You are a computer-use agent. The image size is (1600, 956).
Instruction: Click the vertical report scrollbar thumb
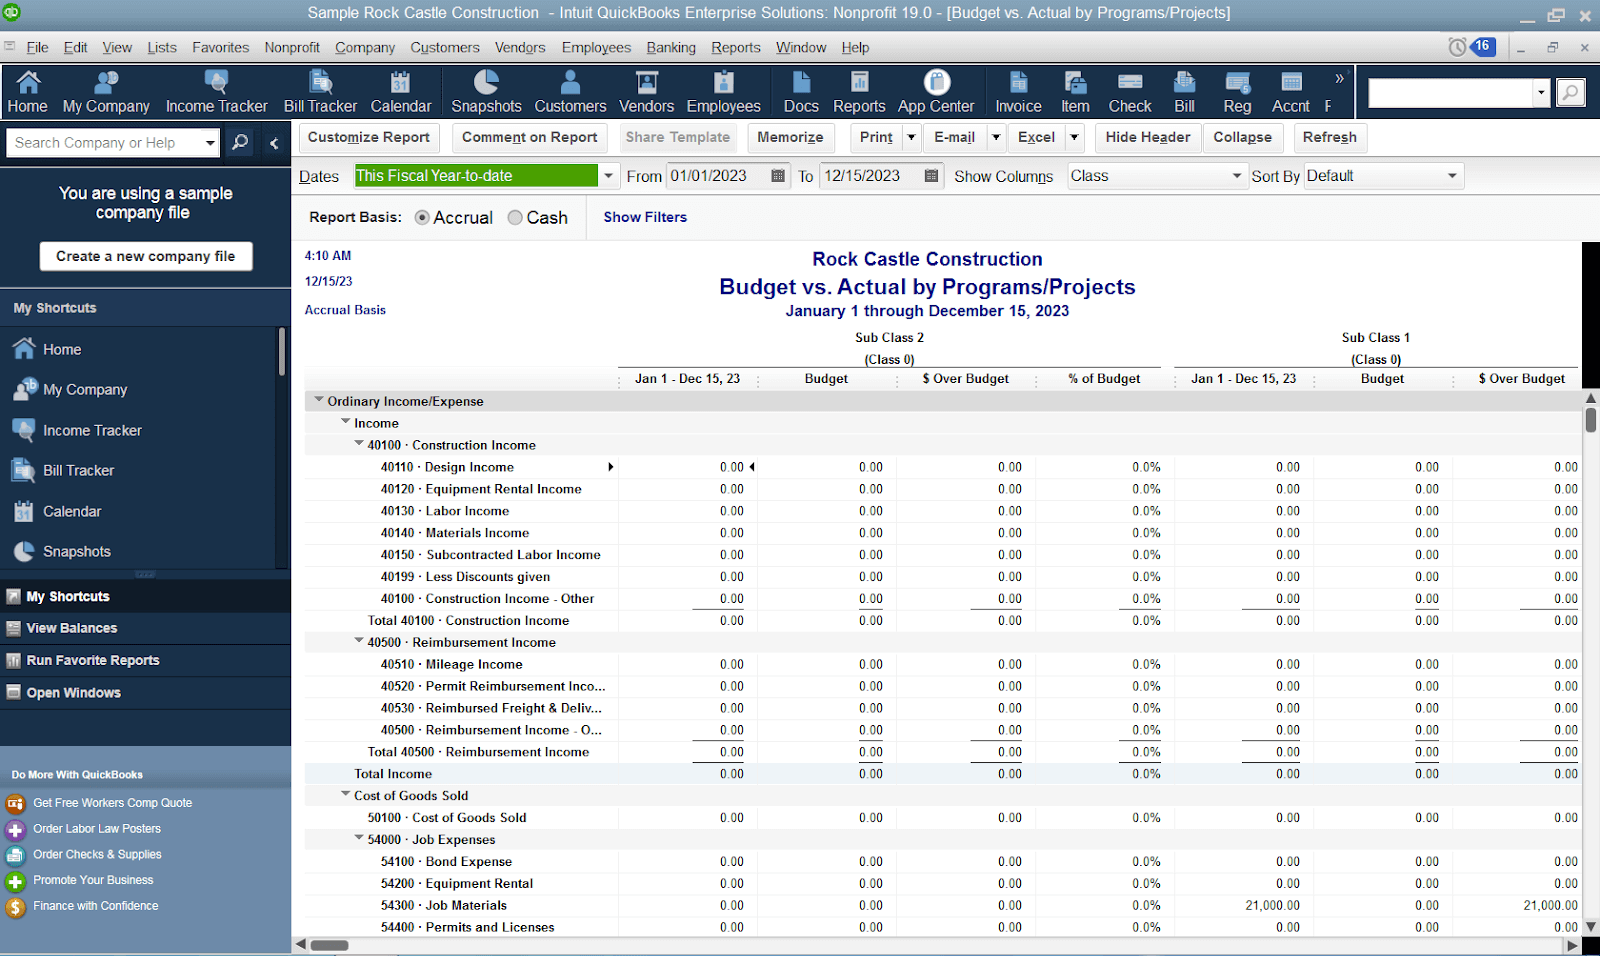tap(1591, 420)
